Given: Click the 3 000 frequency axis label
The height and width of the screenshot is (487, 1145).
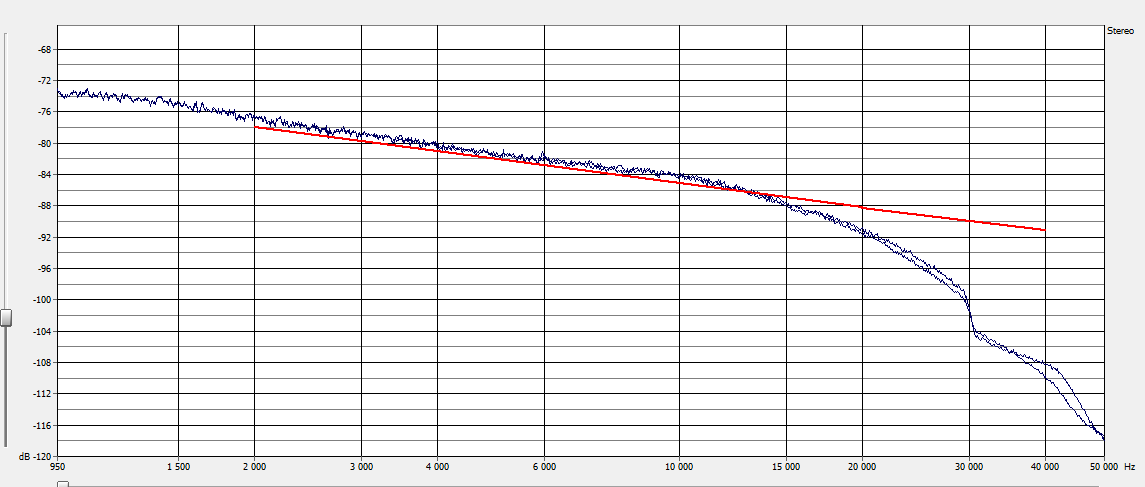Looking at the screenshot, I should (x=361, y=467).
